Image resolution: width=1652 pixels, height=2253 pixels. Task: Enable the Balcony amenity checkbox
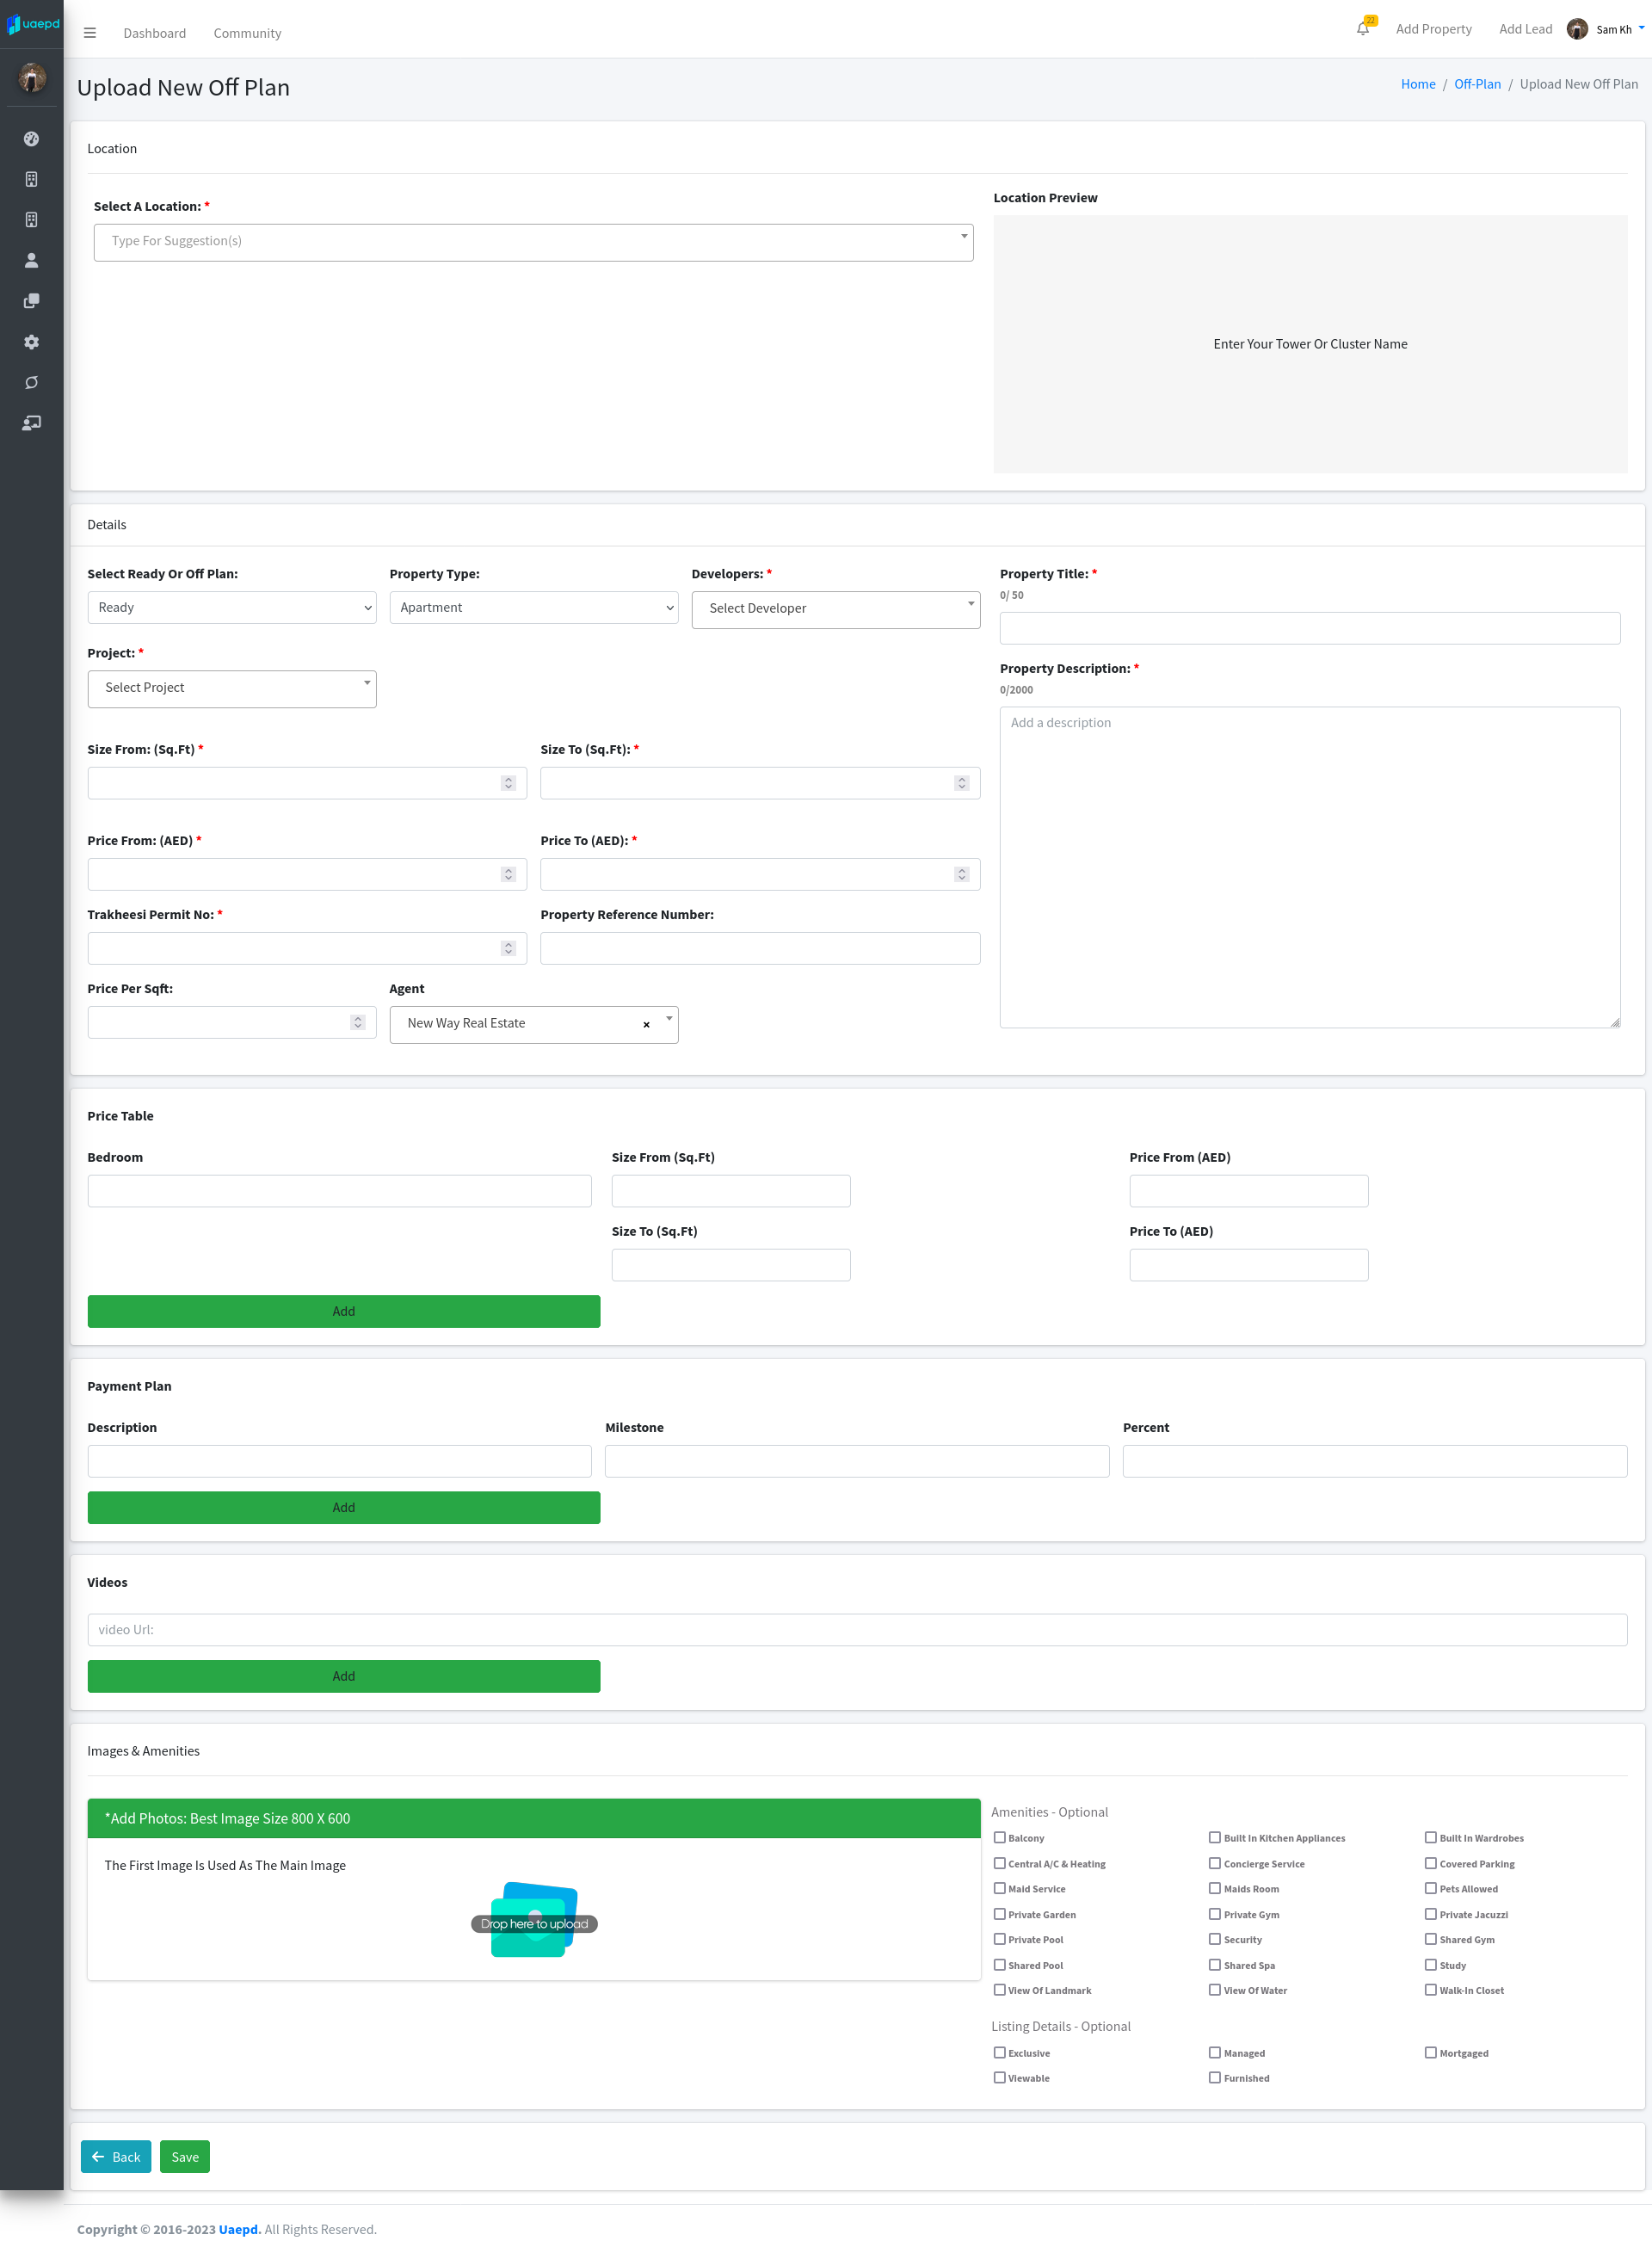pyautogui.click(x=999, y=1837)
